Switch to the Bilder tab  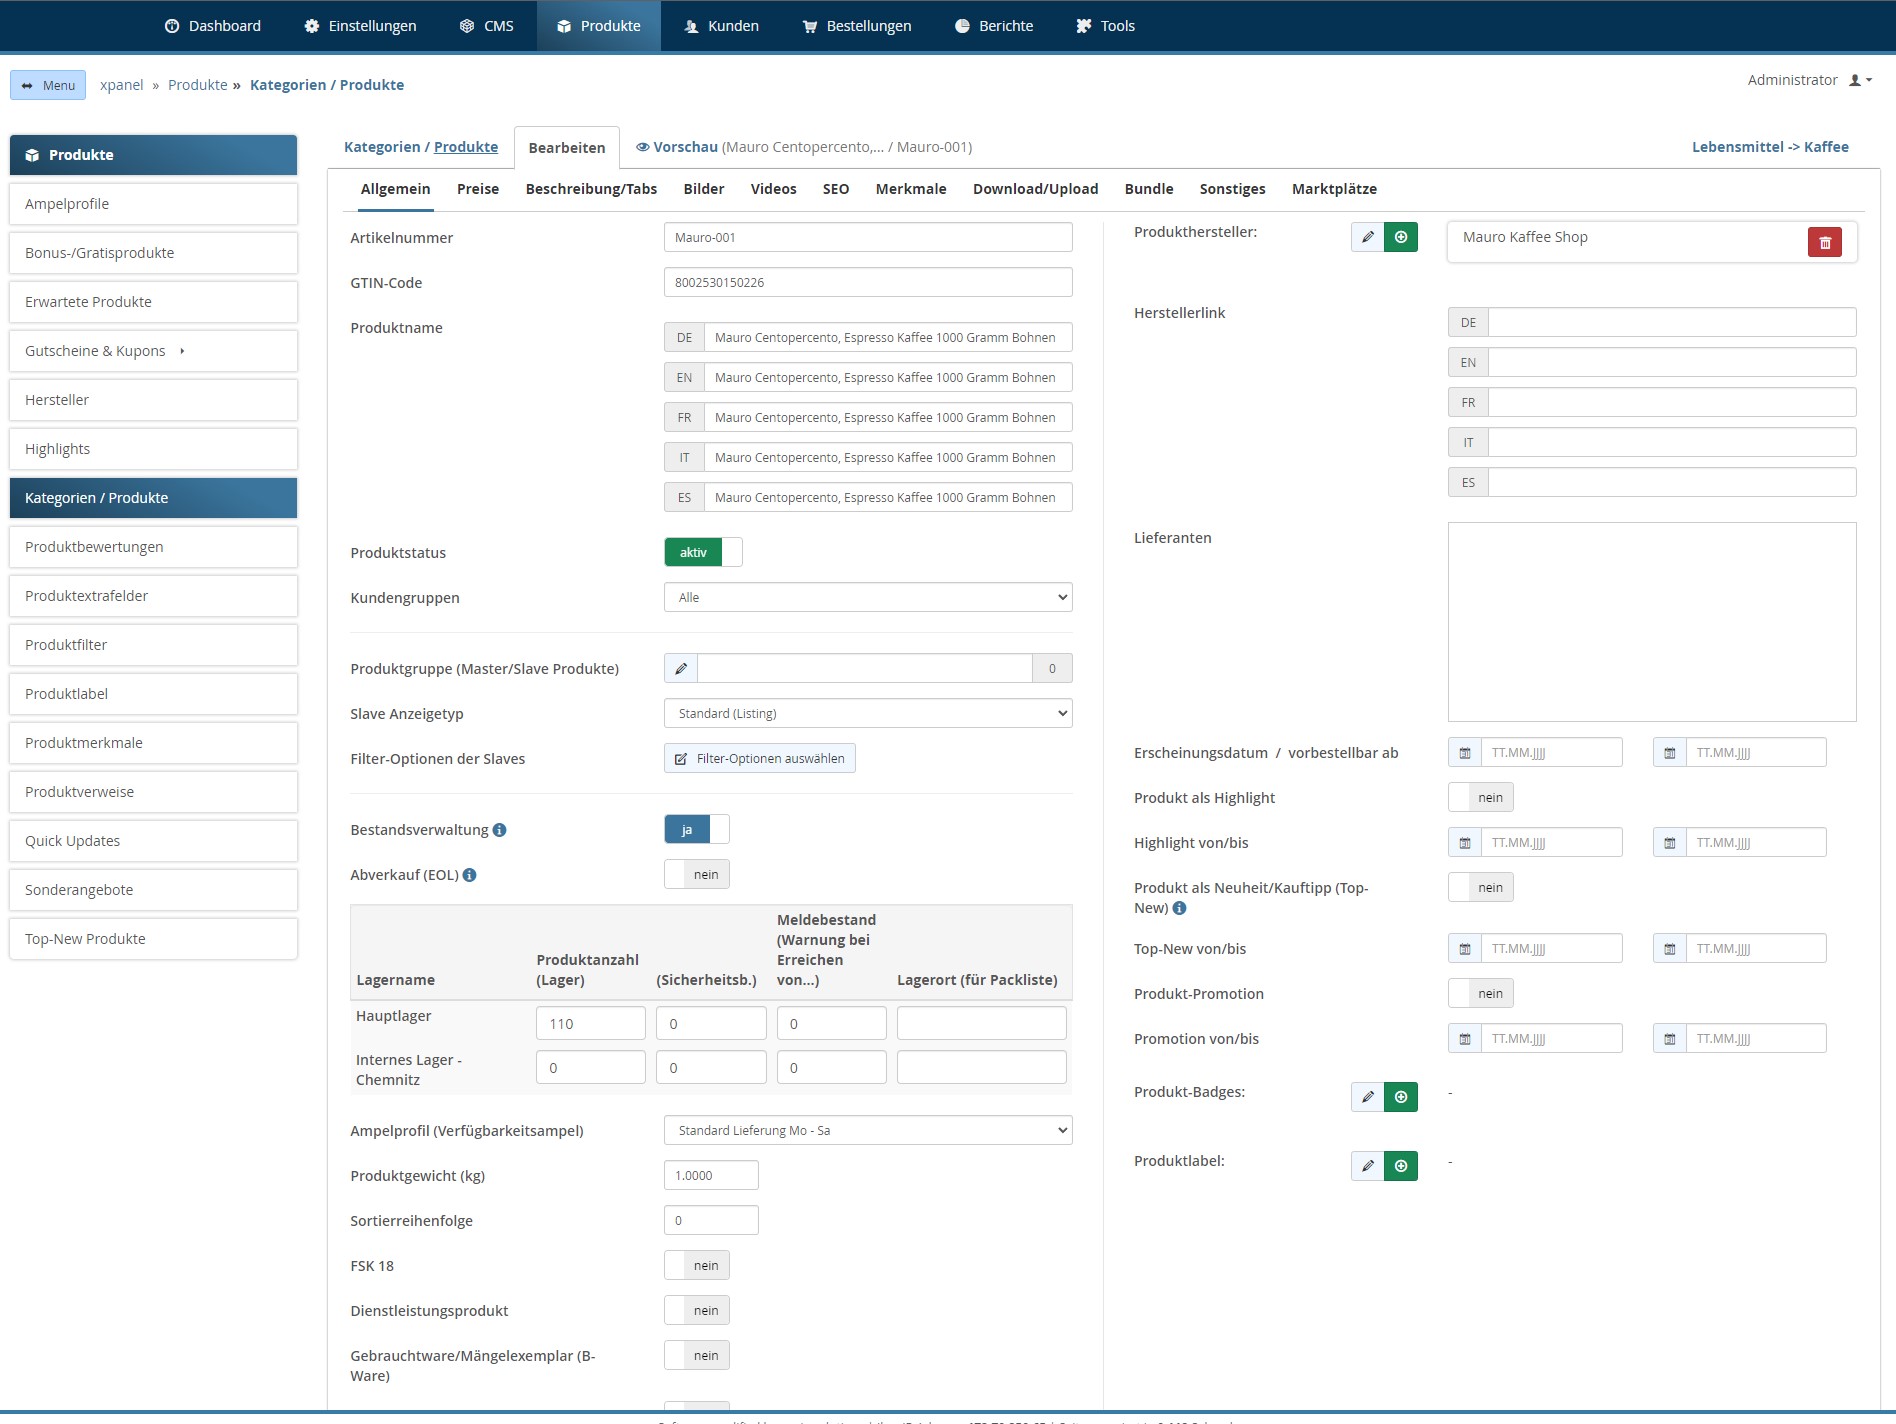(704, 189)
